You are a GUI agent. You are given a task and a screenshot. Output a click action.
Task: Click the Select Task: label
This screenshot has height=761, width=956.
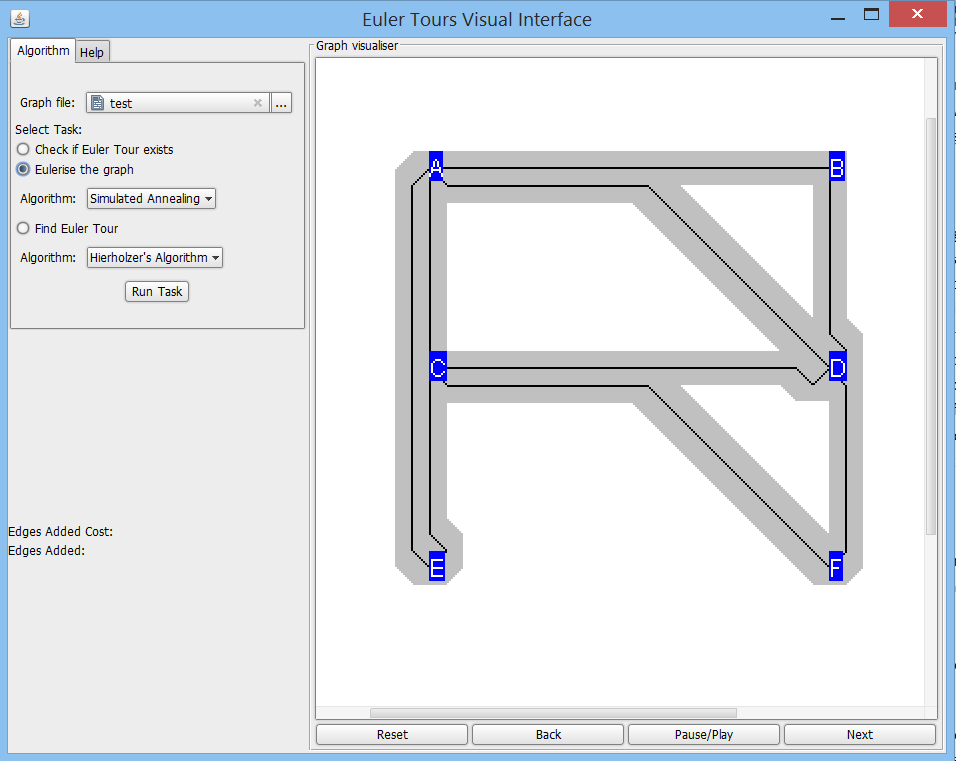pos(48,129)
